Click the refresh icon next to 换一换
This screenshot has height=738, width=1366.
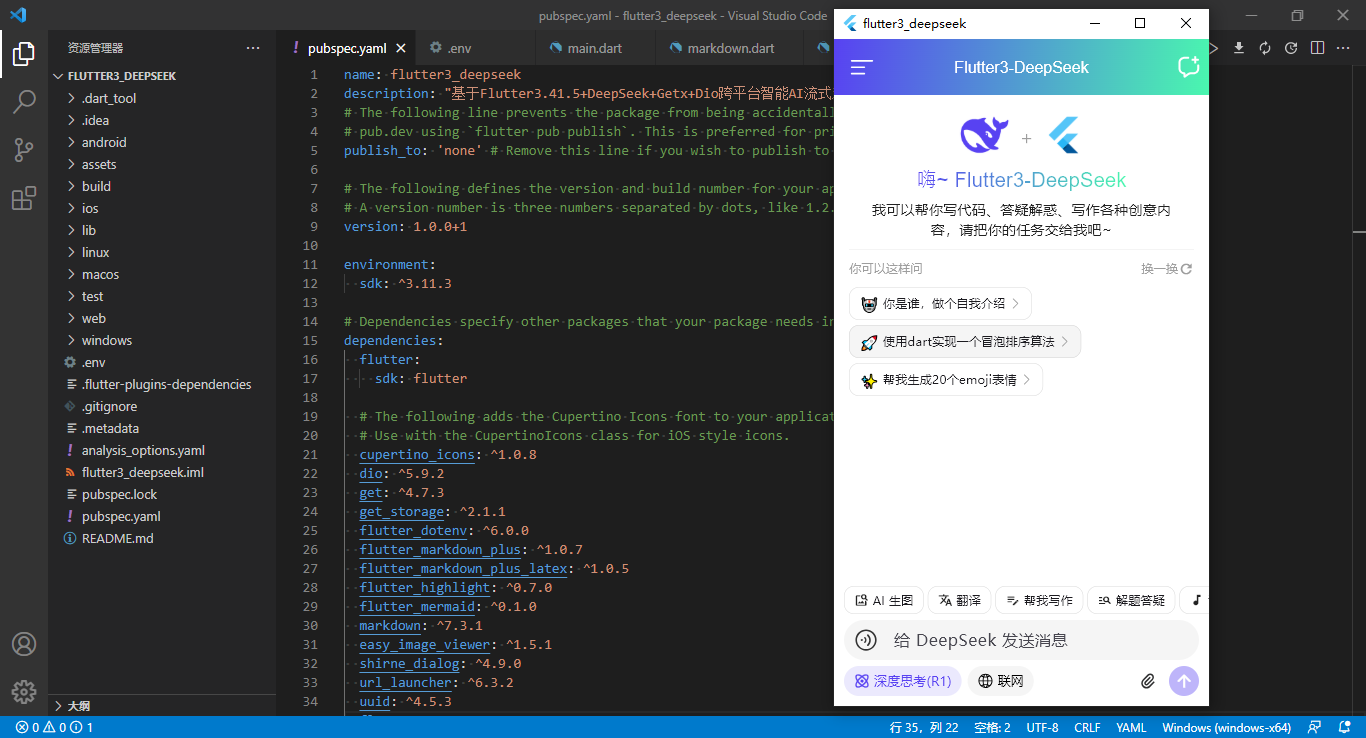(1187, 269)
